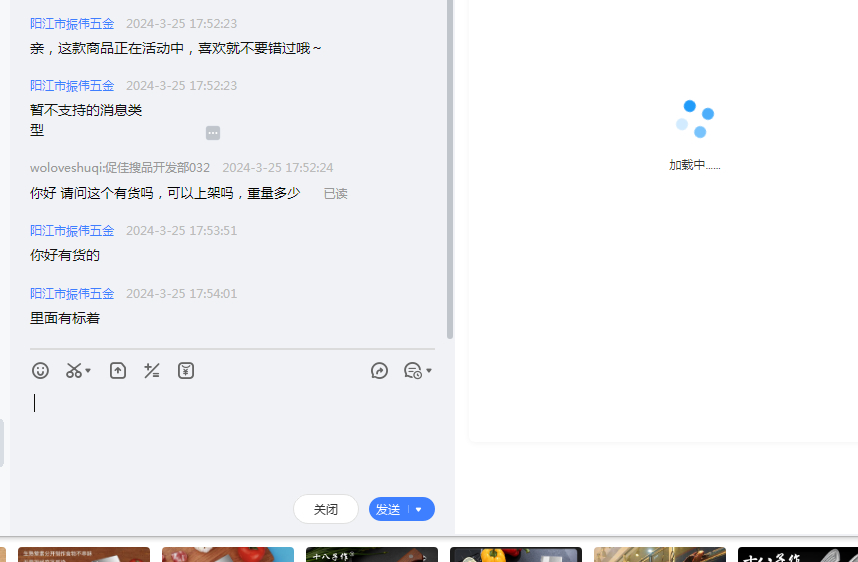The image size is (858, 562).
Task: Click message 你好有货的
Action: pyautogui.click(x=65, y=256)
